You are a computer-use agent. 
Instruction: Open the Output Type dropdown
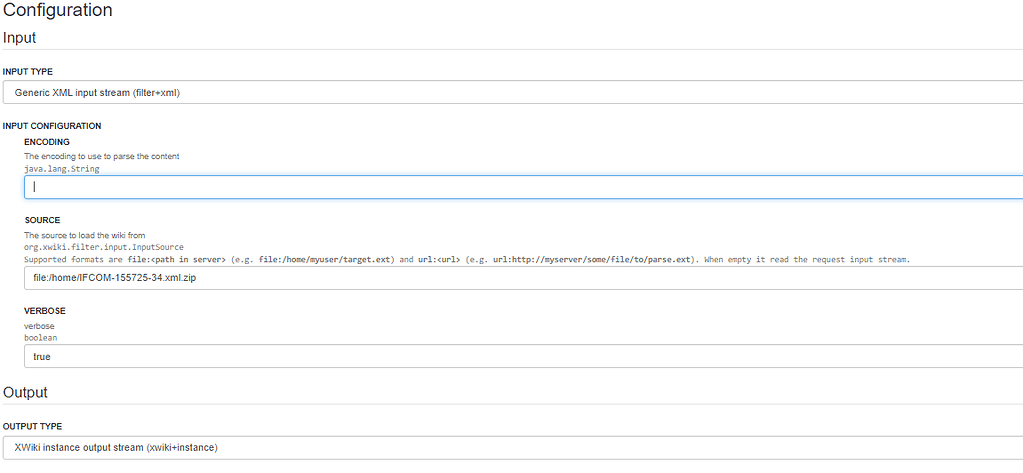(x=512, y=448)
